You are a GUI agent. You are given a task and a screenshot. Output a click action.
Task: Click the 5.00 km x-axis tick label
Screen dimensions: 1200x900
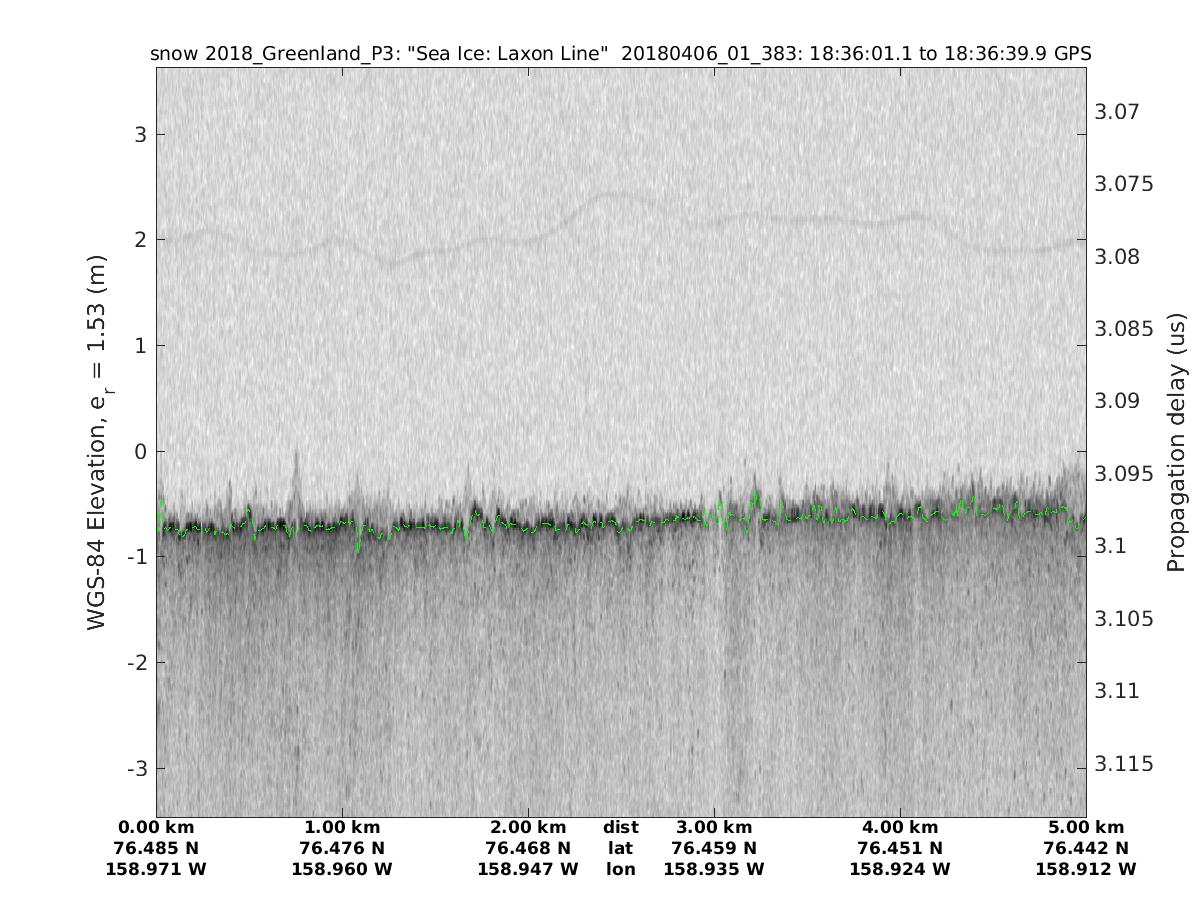1086,827
